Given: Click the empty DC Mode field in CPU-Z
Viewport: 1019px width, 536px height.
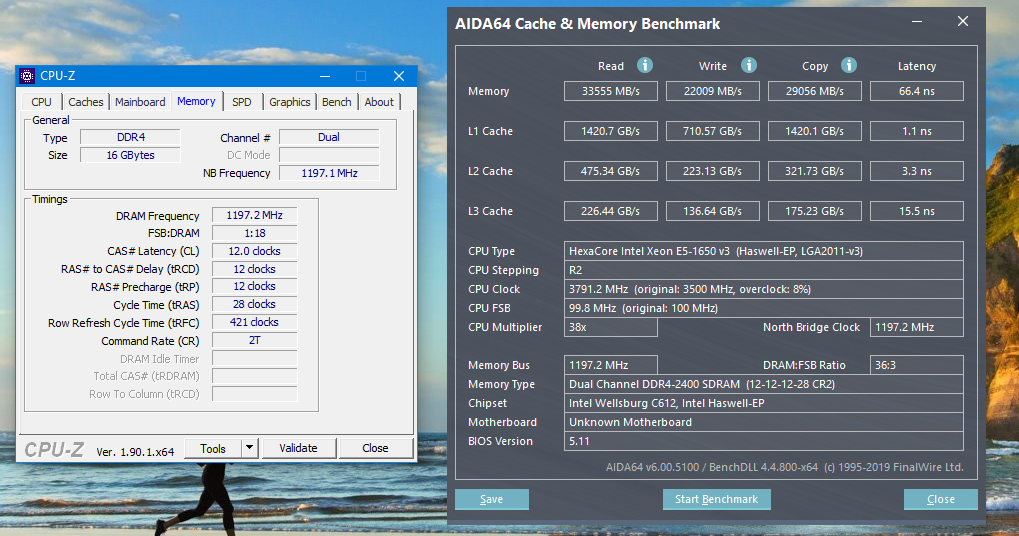Looking at the screenshot, I should click(x=329, y=155).
